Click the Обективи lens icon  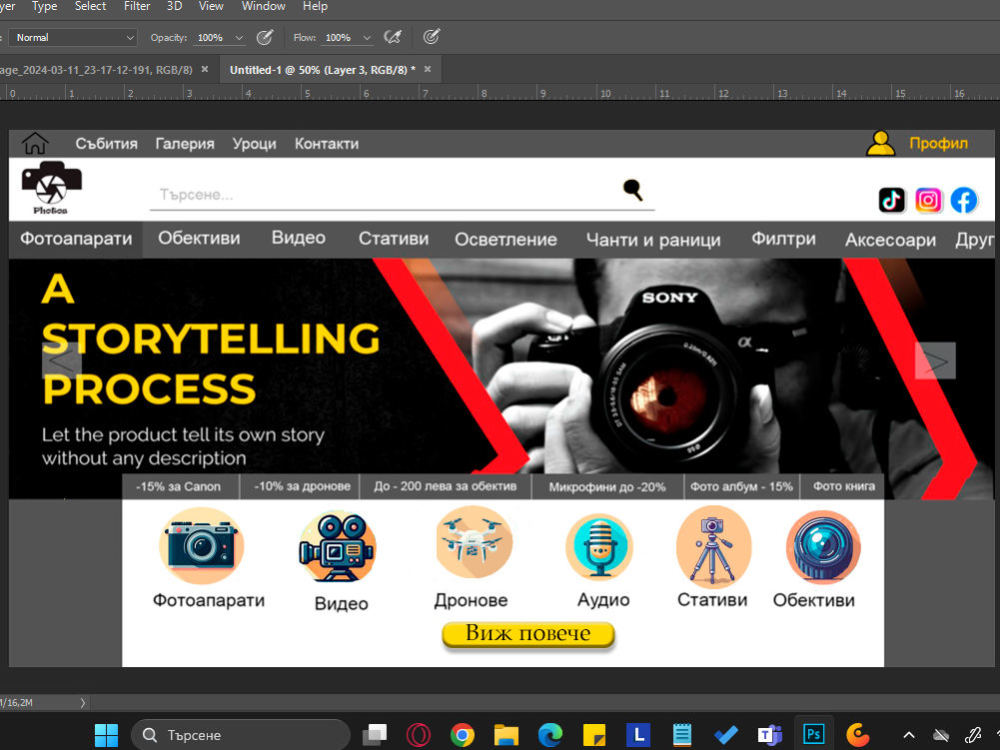coord(823,547)
